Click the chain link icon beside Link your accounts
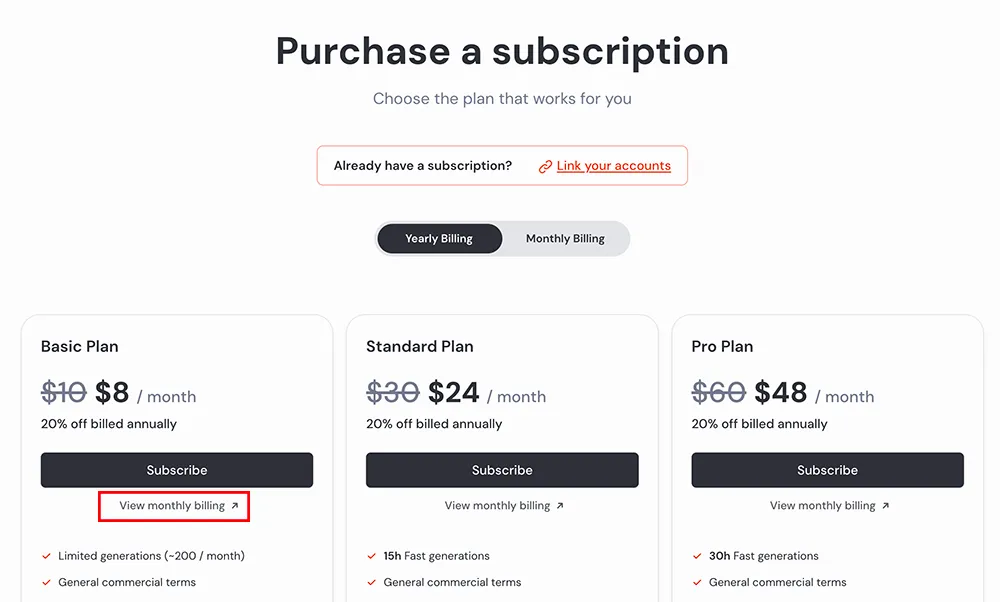 [x=545, y=167]
